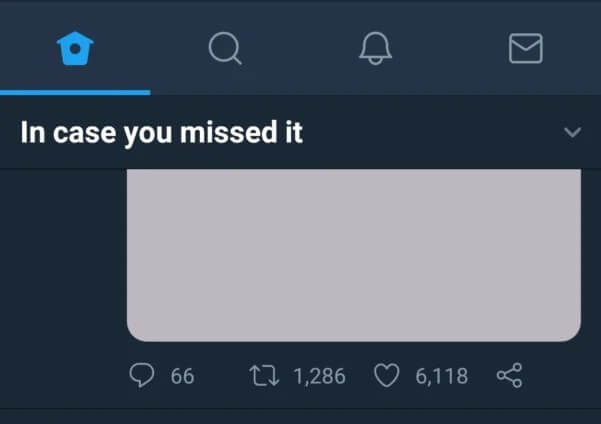This screenshot has height=424, width=601.
Task: Open the Messages envelope tab
Action: 525,48
